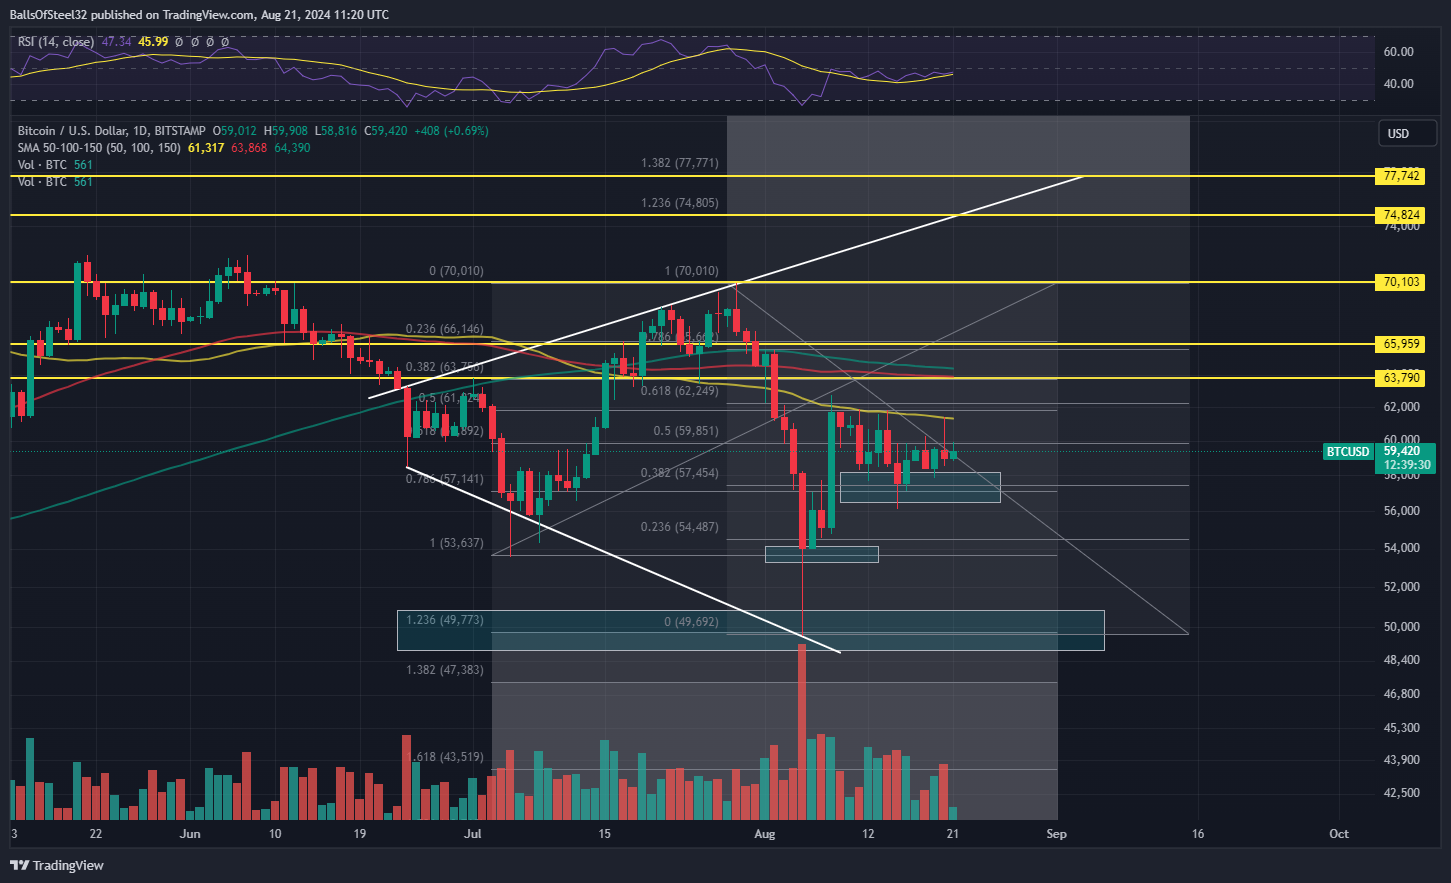Viewport: 1451px width, 883px height.
Task: Select the yellow RSI average value 45.99
Action: [x=153, y=42]
